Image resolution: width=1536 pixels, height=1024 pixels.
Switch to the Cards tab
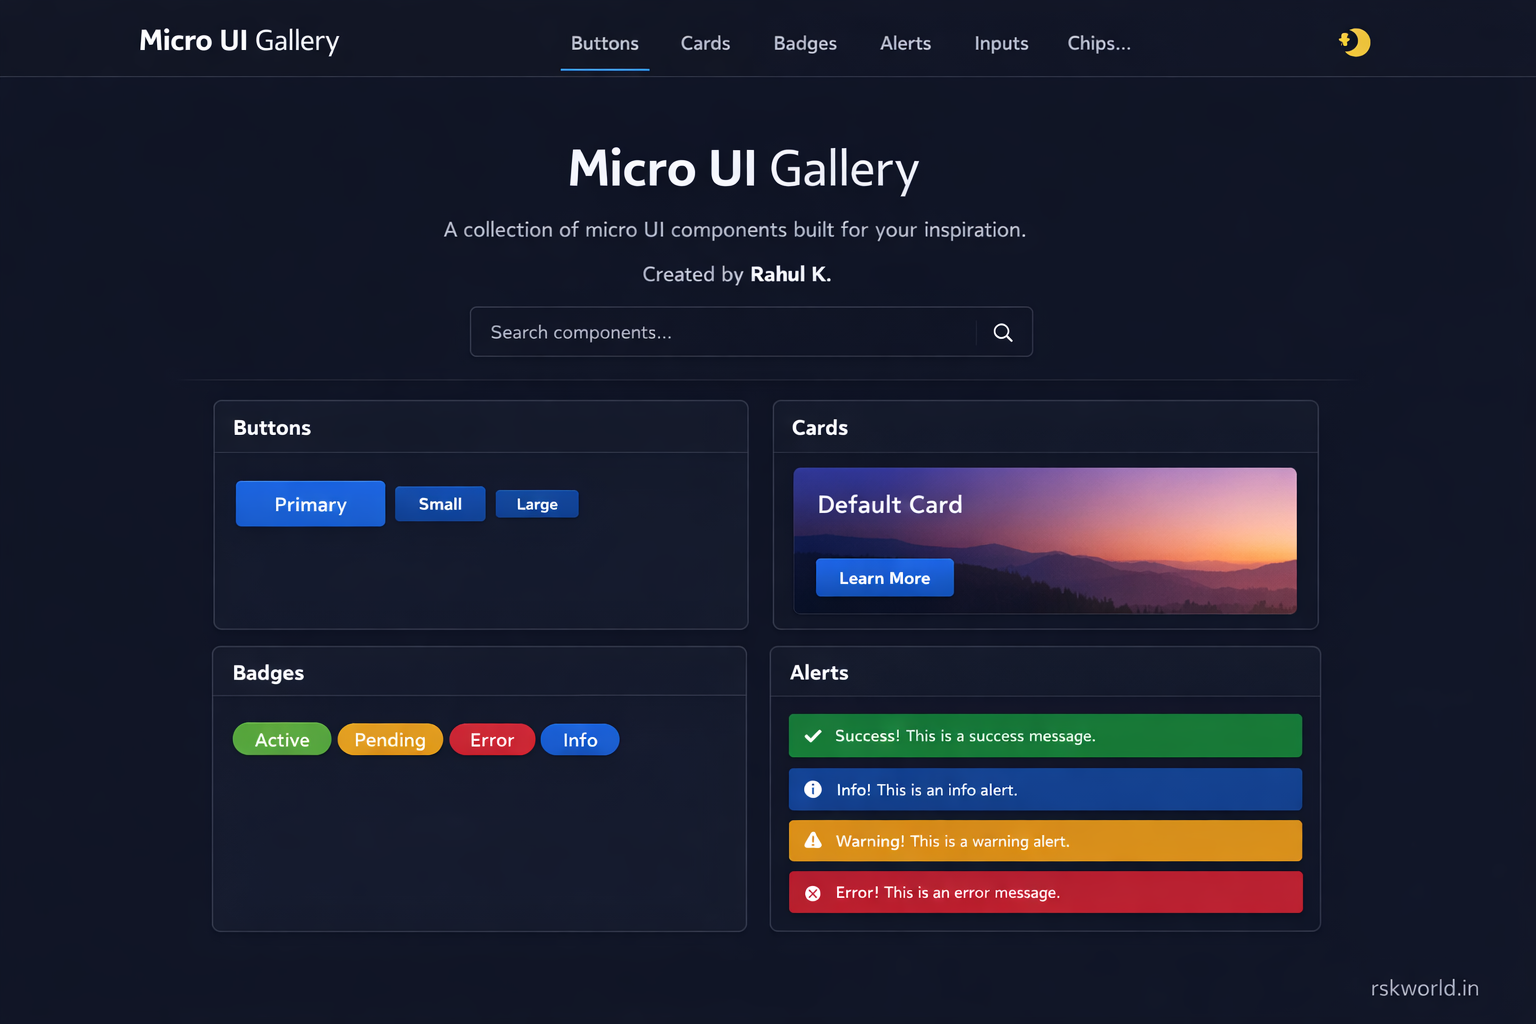tap(705, 43)
